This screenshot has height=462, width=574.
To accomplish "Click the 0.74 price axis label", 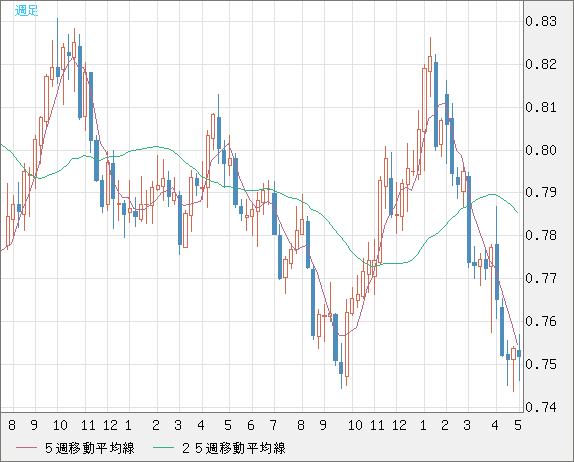I will click(x=541, y=407).
